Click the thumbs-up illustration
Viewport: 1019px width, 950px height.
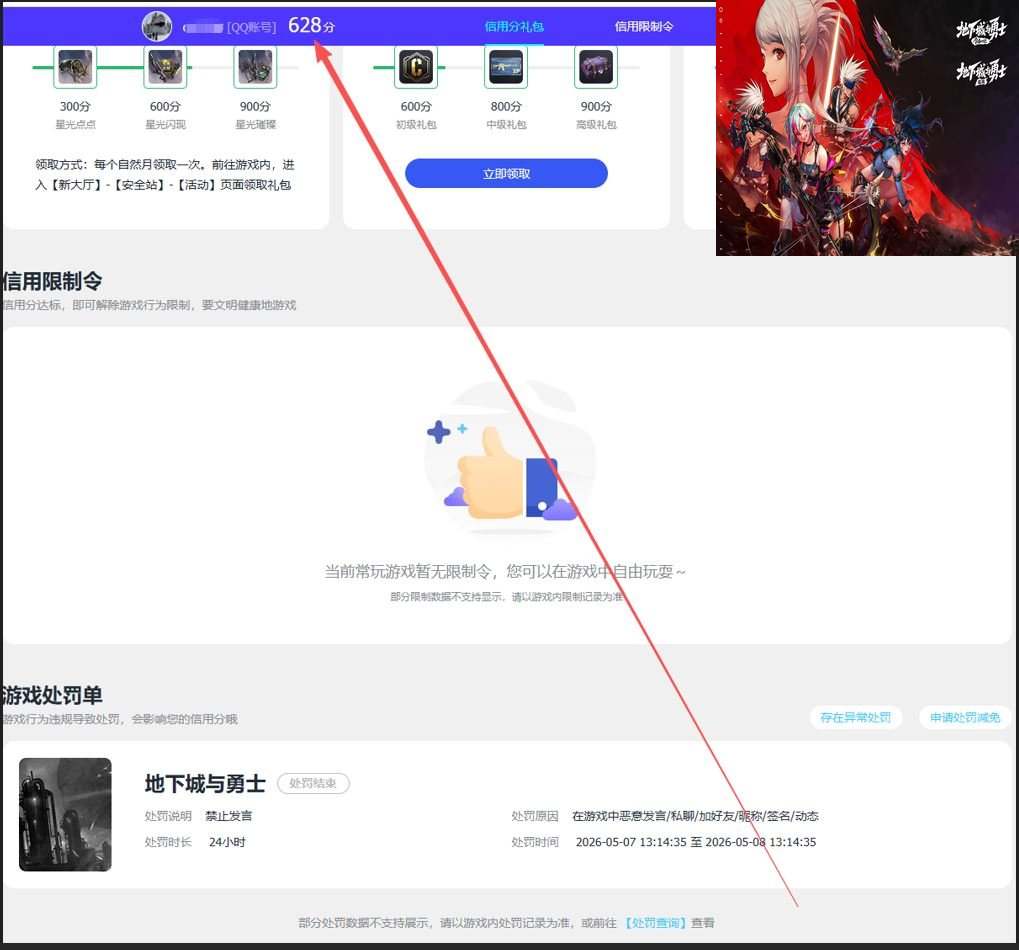pos(509,459)
